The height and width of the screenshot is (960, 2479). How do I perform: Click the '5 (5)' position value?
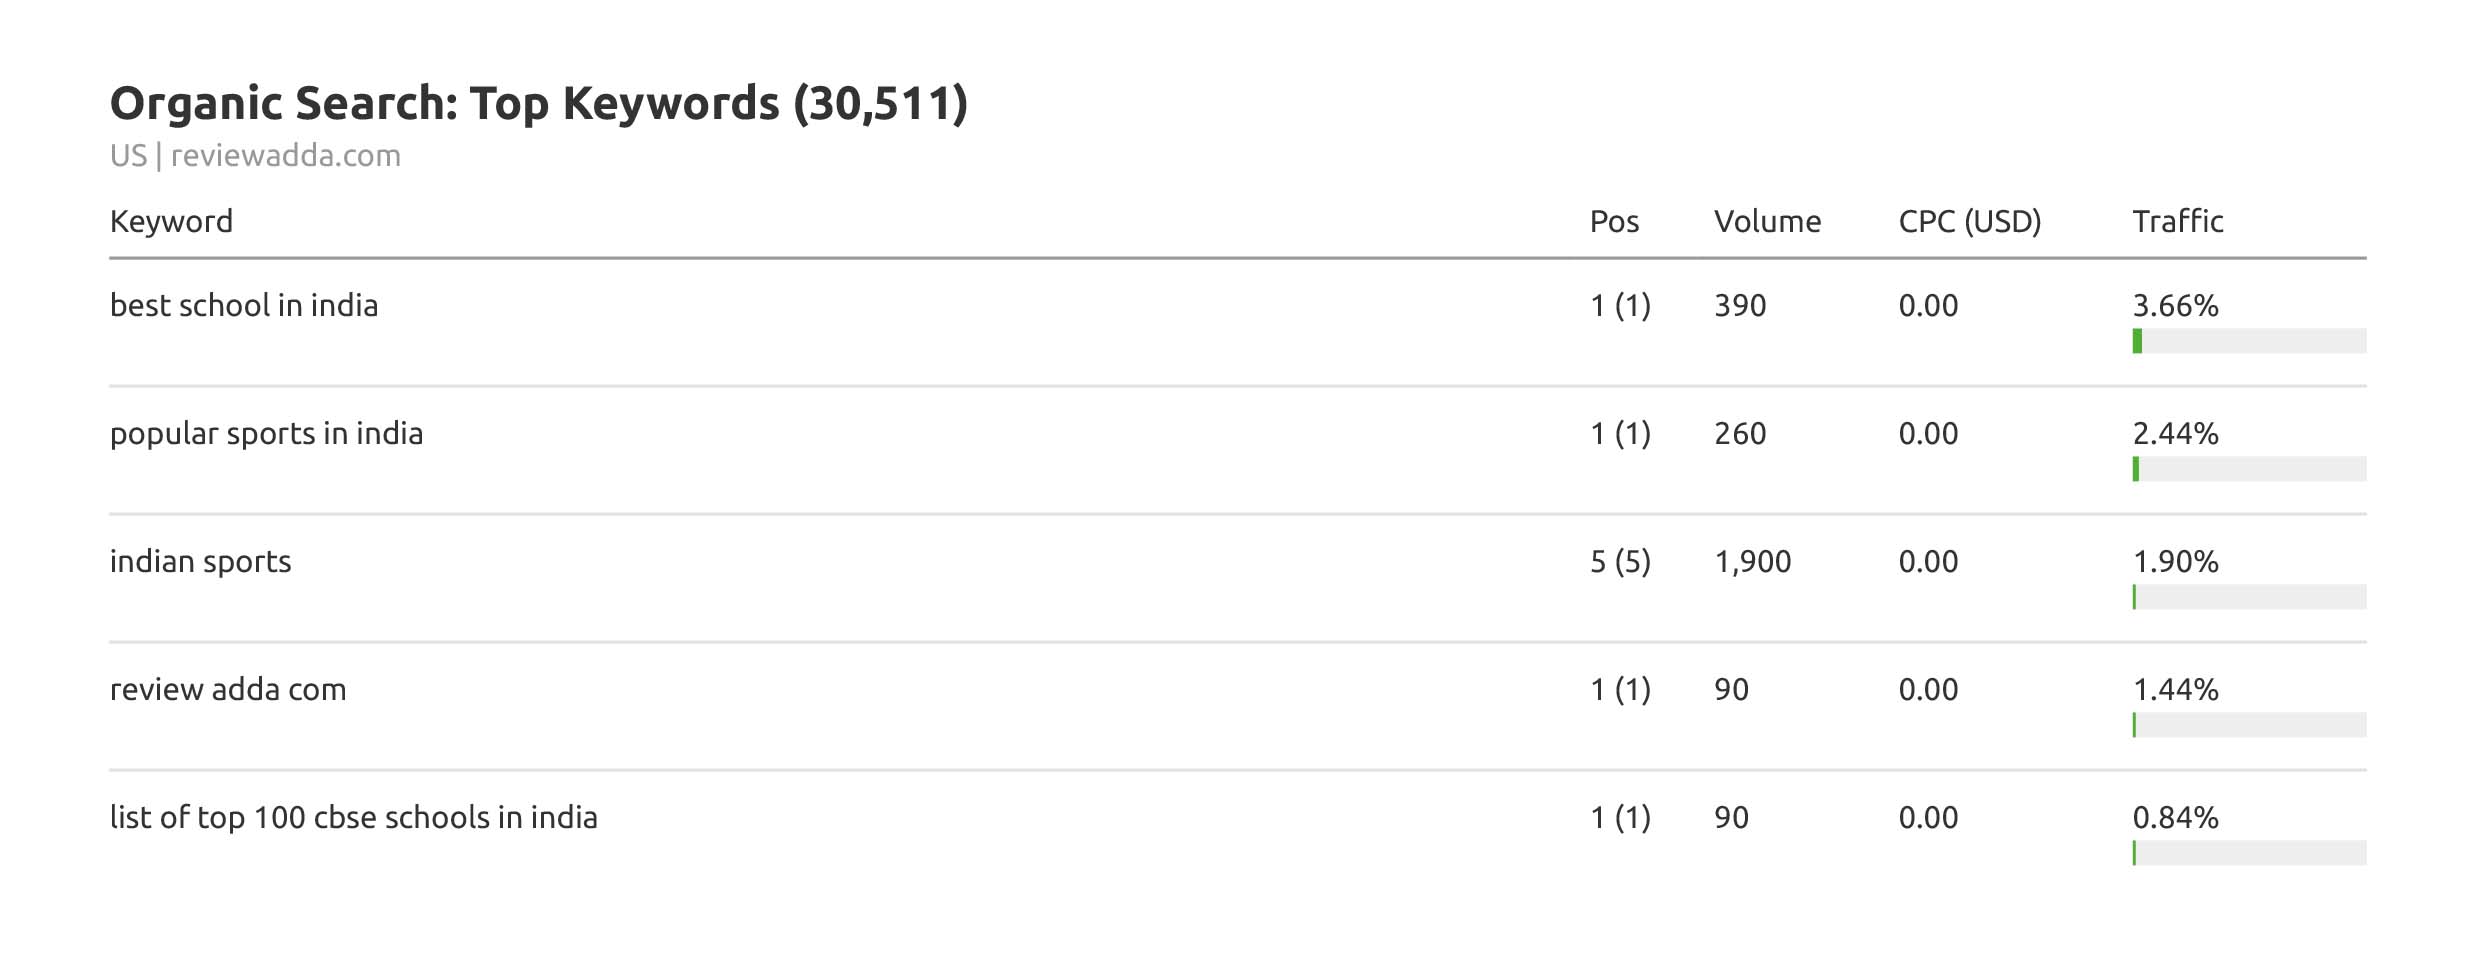[1620, 561]
